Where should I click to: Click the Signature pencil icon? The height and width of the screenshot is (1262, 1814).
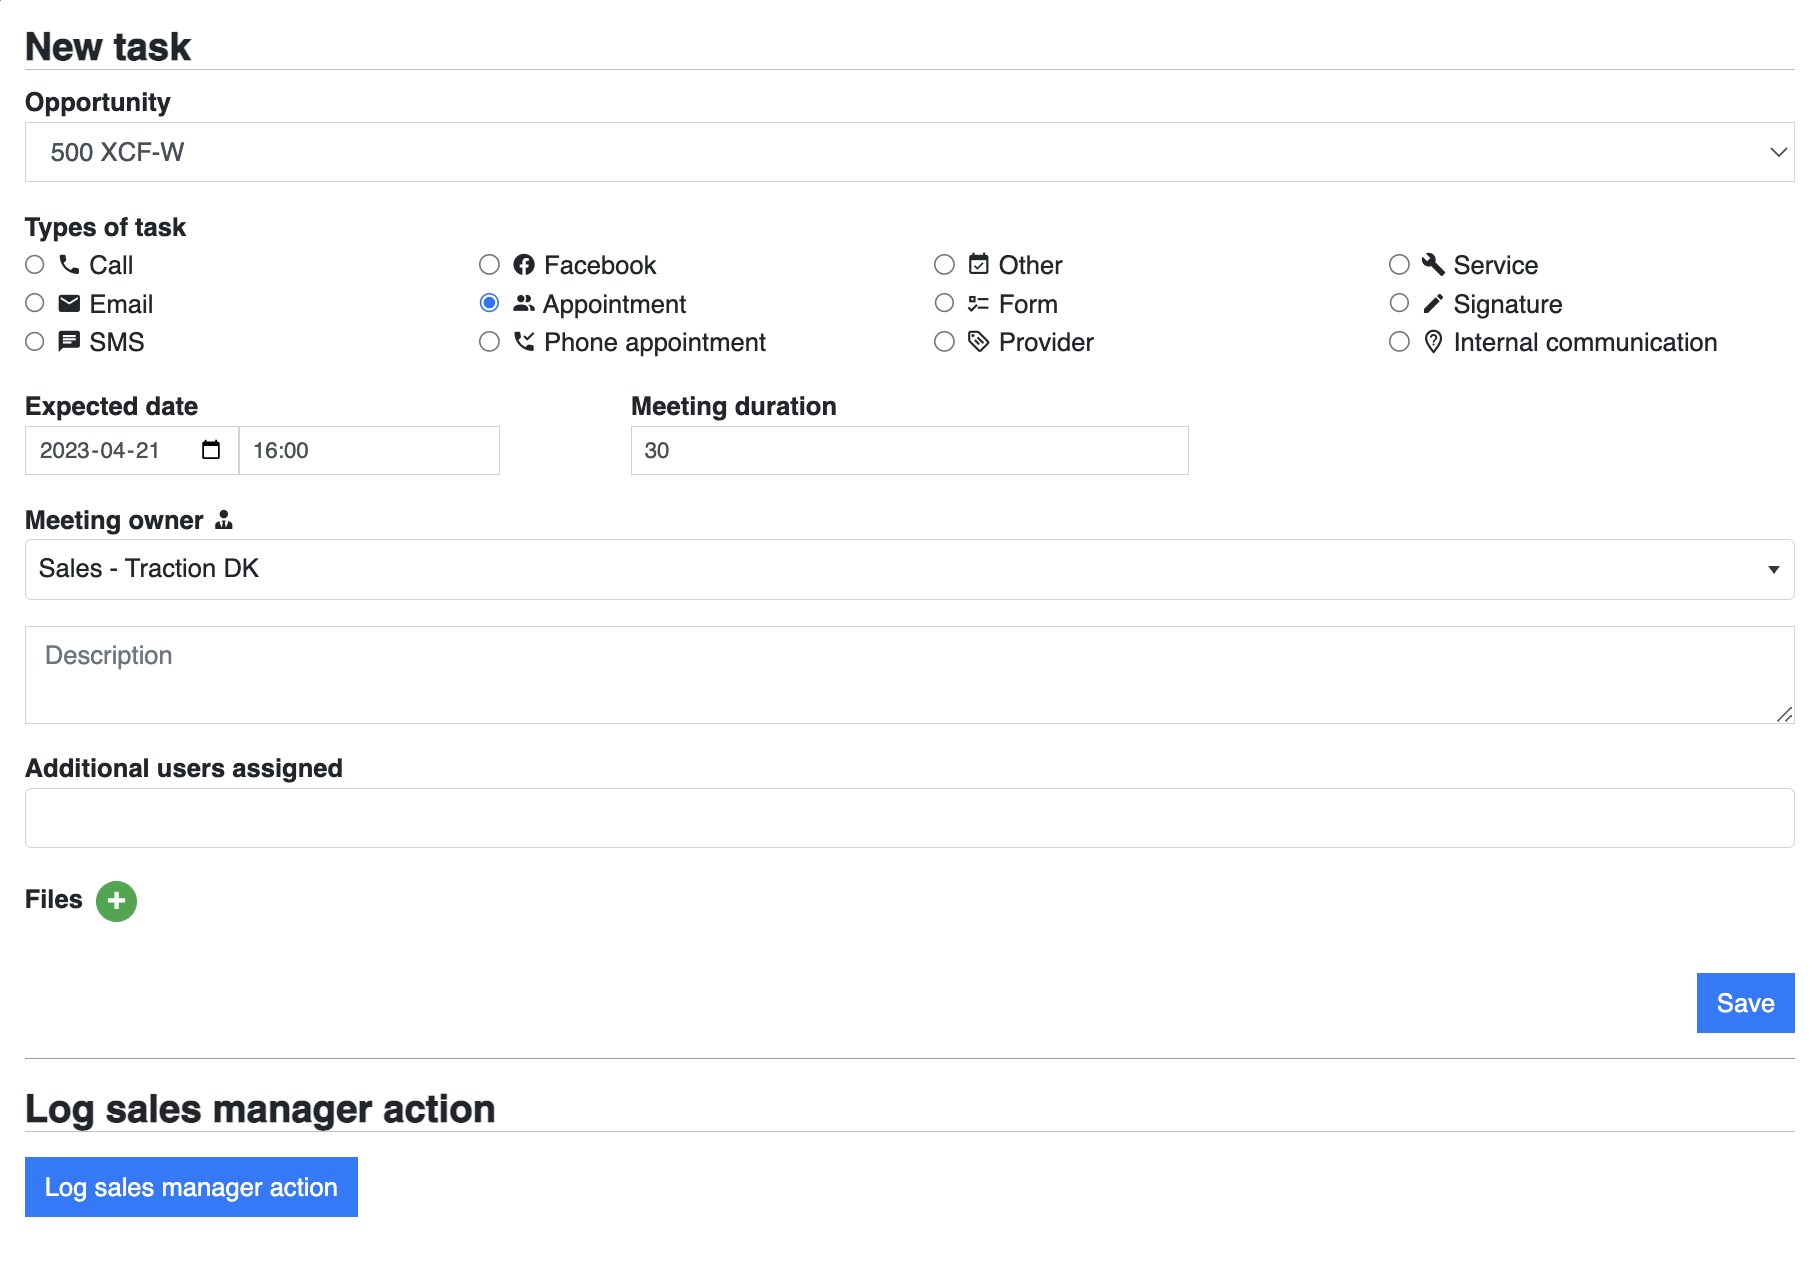1433,304
